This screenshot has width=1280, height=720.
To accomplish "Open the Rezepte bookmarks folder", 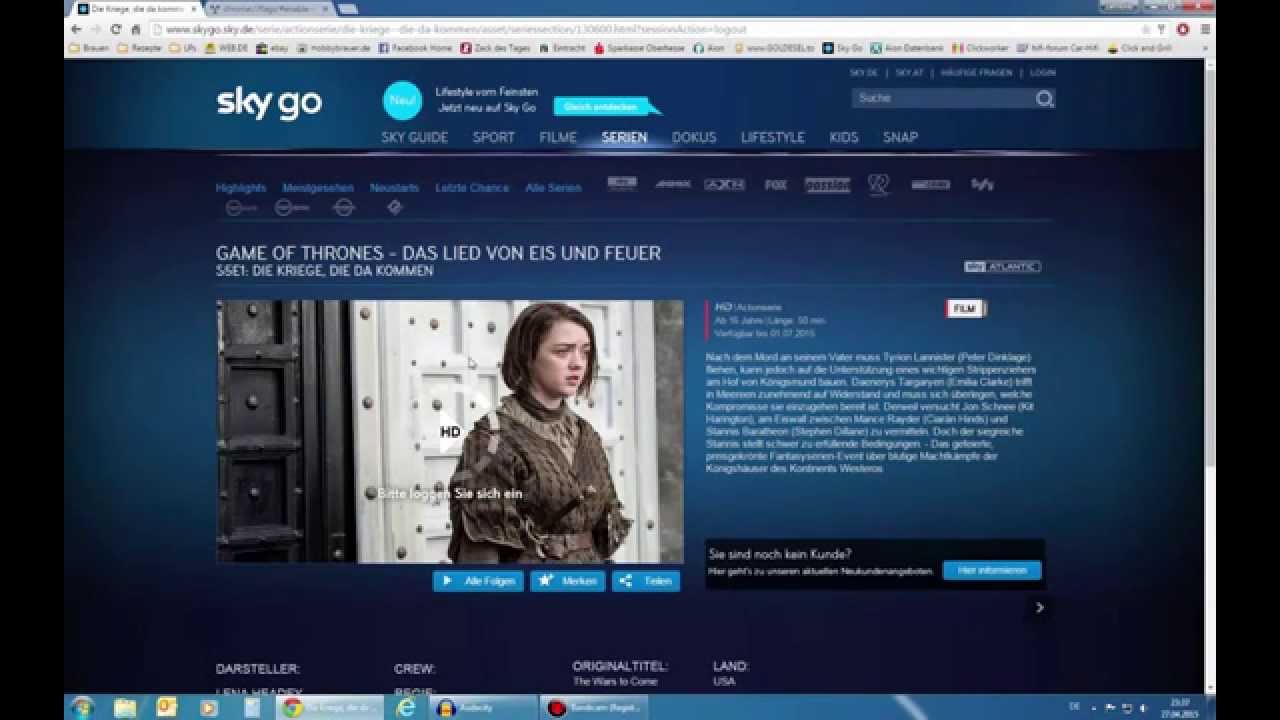I will 140,47.
